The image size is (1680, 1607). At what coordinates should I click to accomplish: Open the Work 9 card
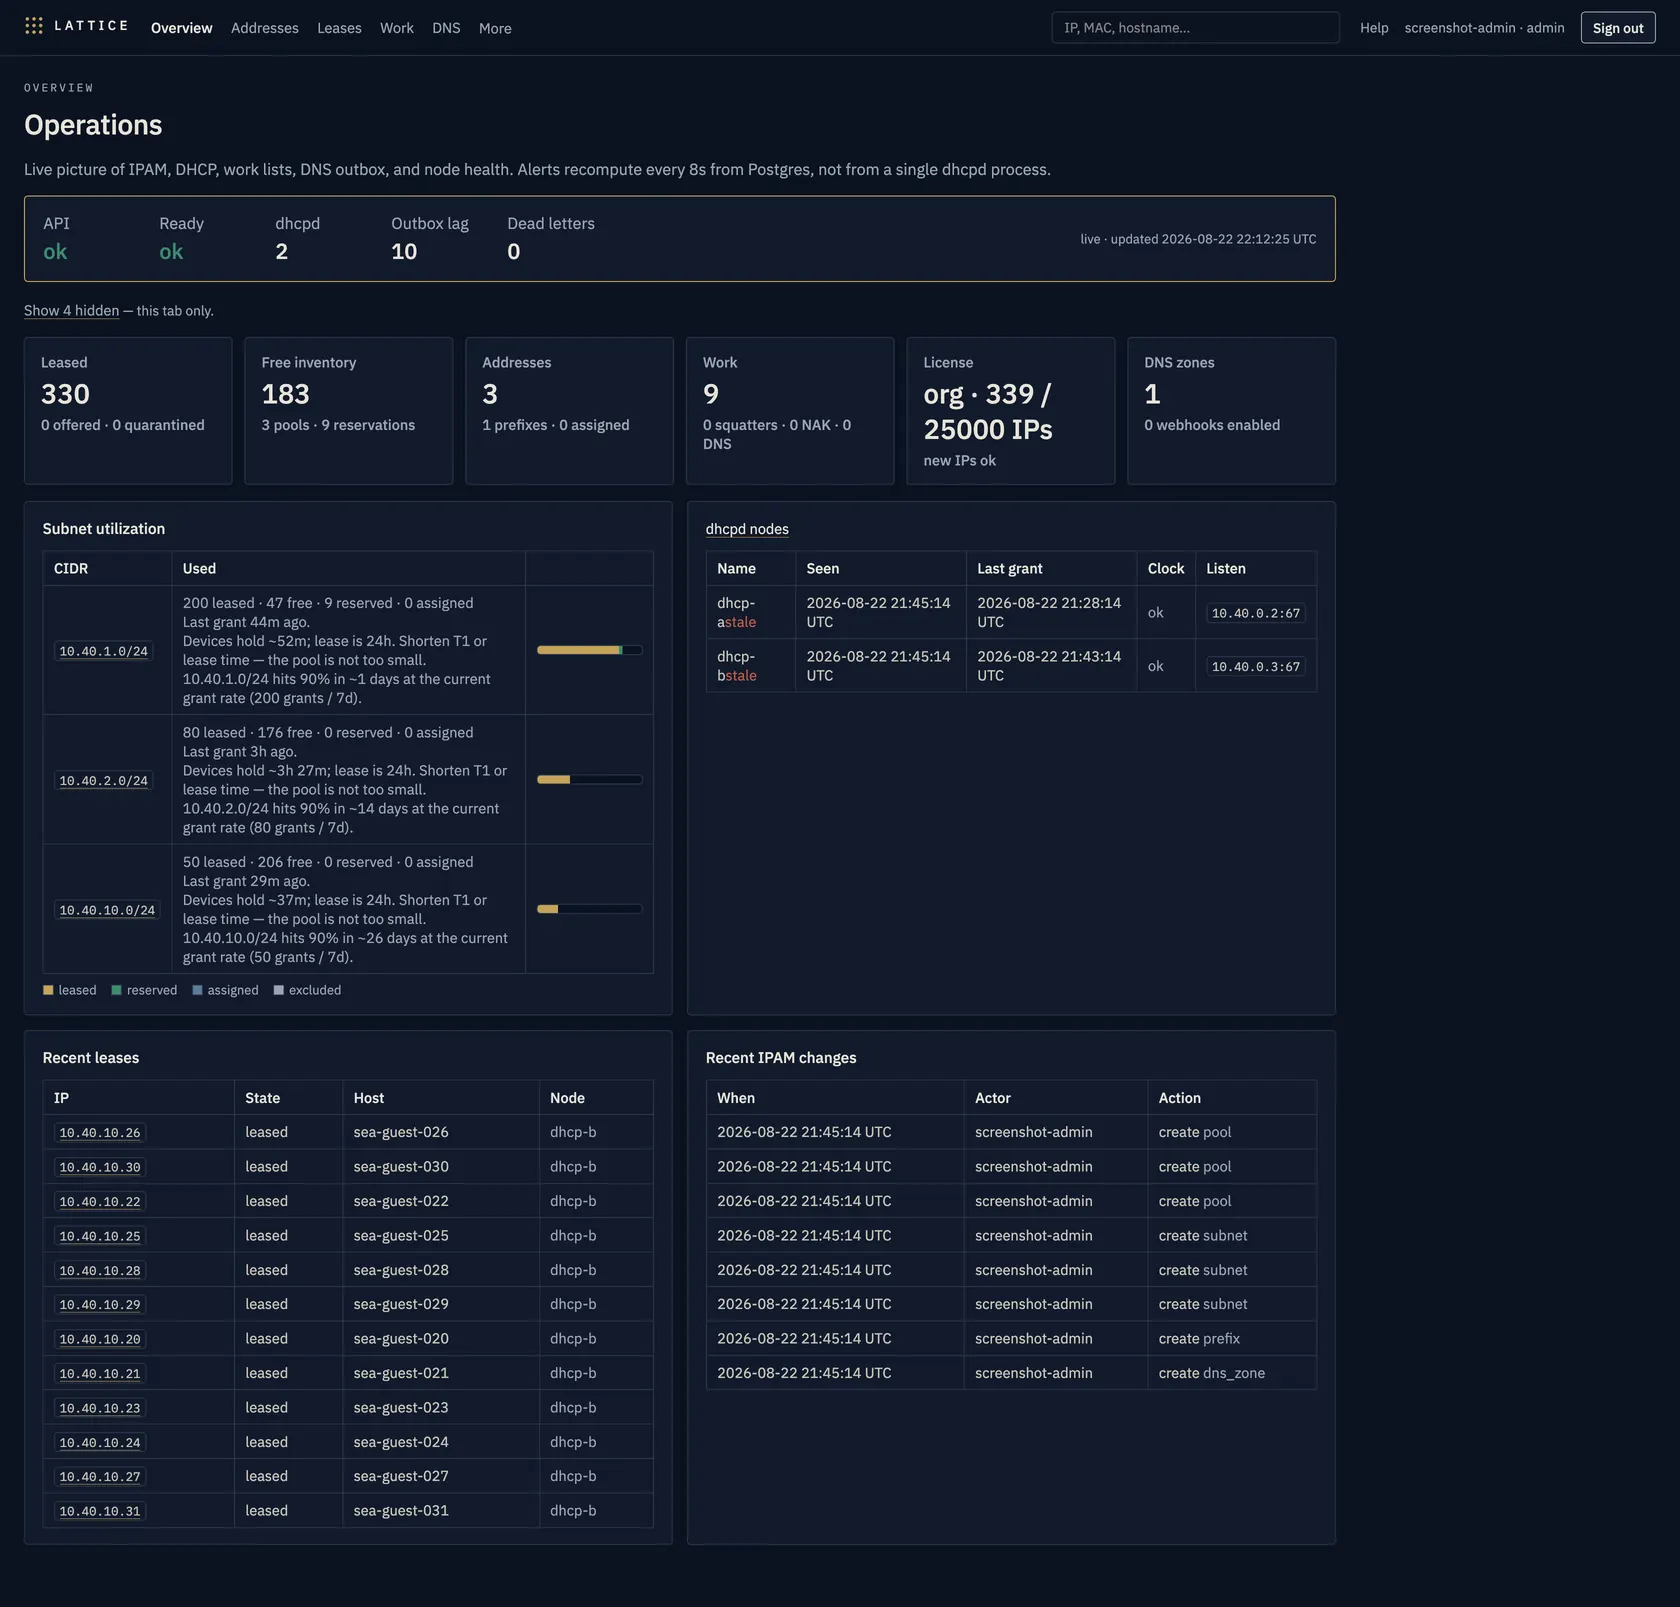[x=790, y=411]
